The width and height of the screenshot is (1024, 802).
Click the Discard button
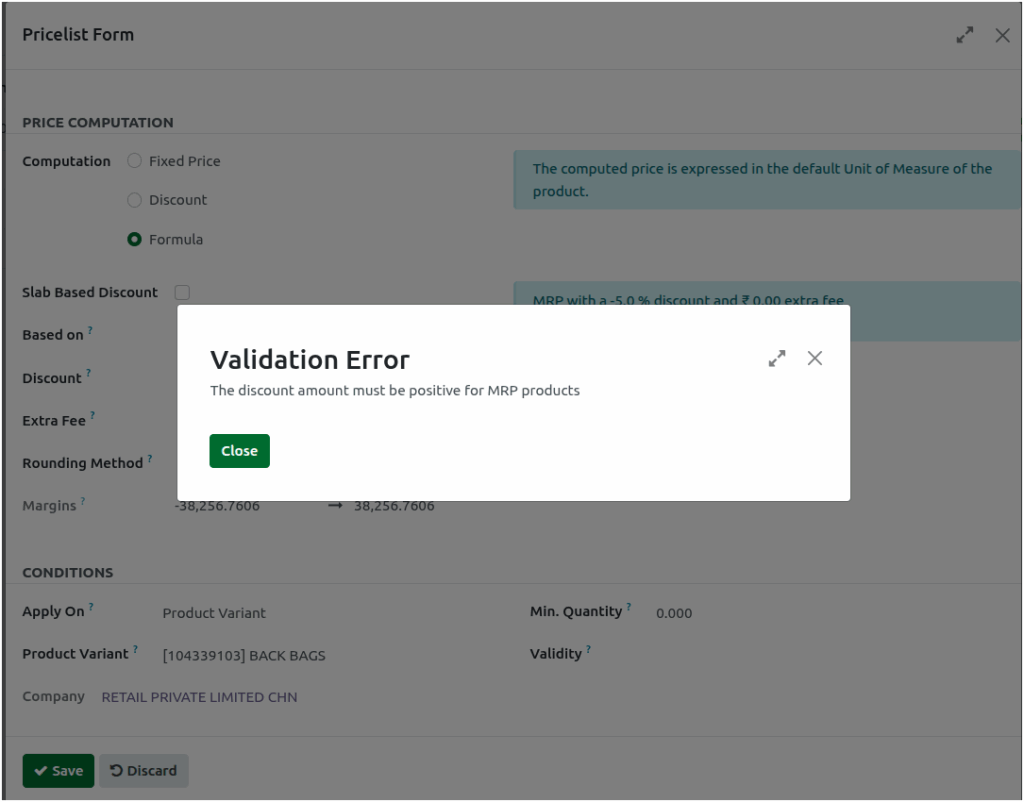click(x=143, y=770)
